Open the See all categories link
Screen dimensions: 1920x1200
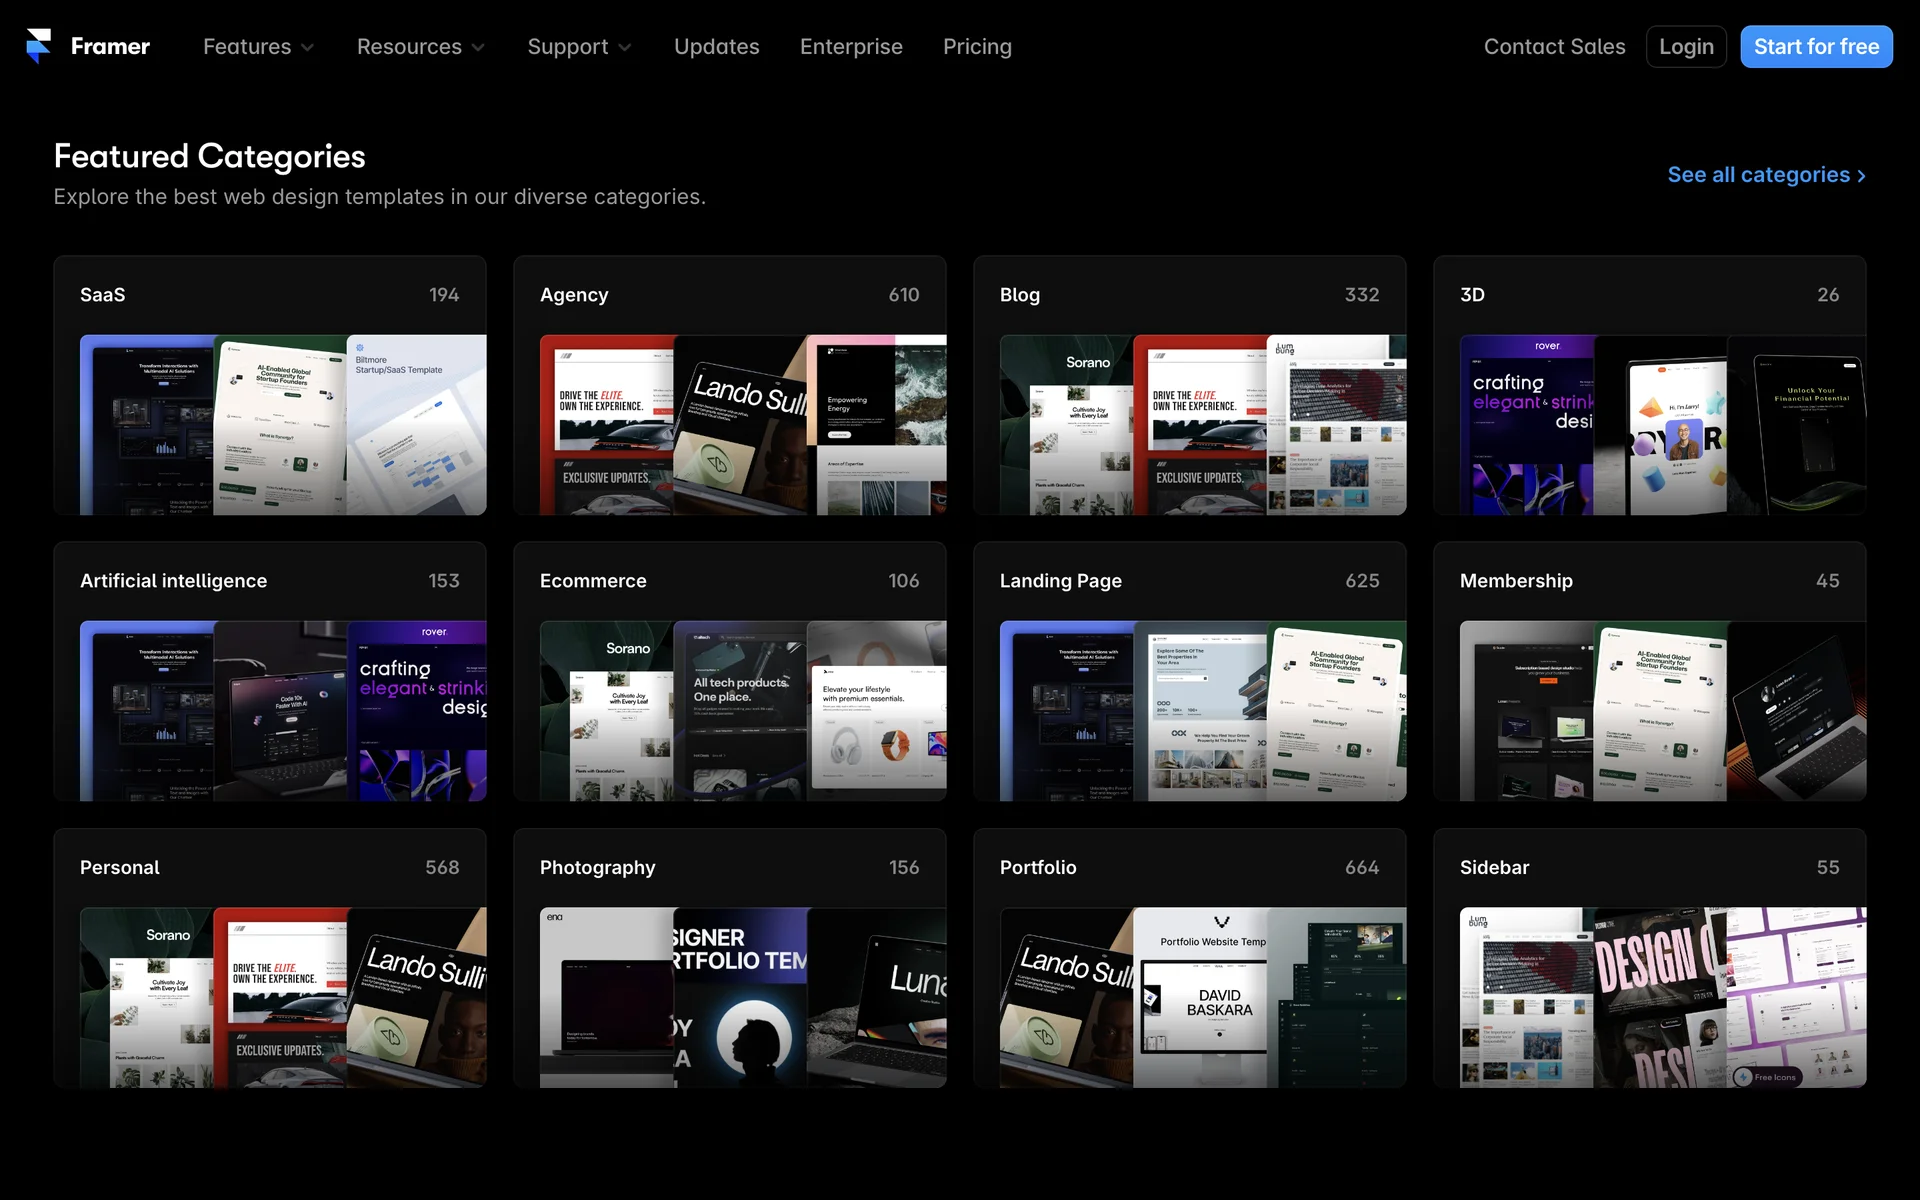click(1766, 175)
